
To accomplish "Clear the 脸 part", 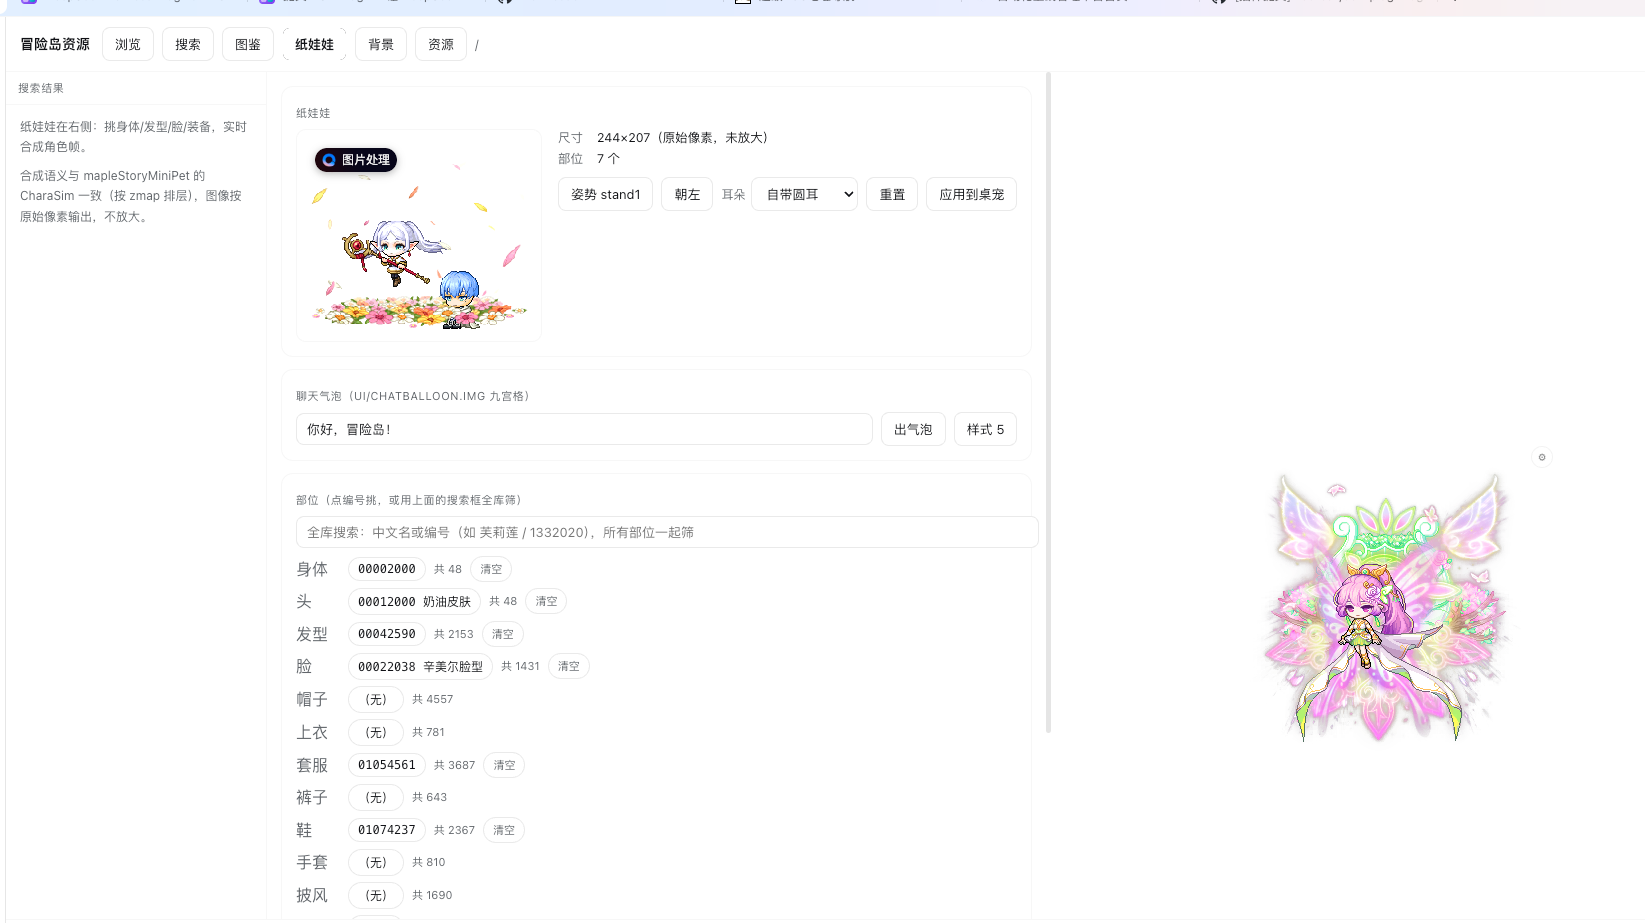I will click(569, 666).
